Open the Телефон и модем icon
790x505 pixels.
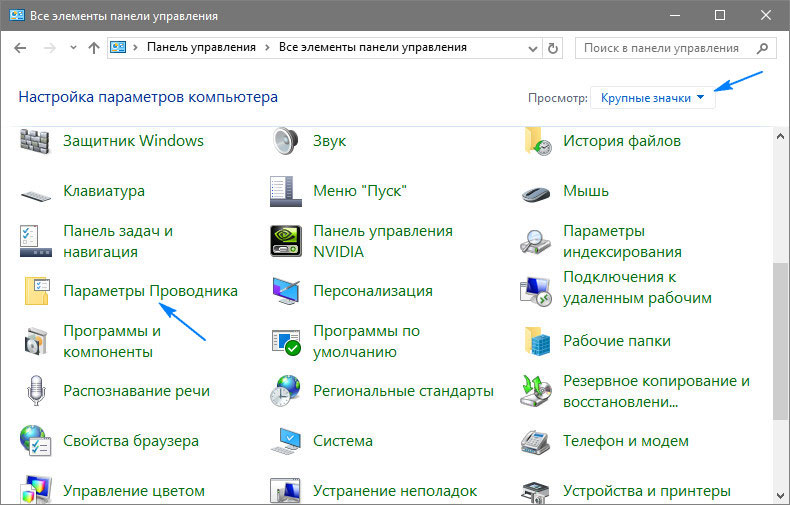click(x=536, y=441)
